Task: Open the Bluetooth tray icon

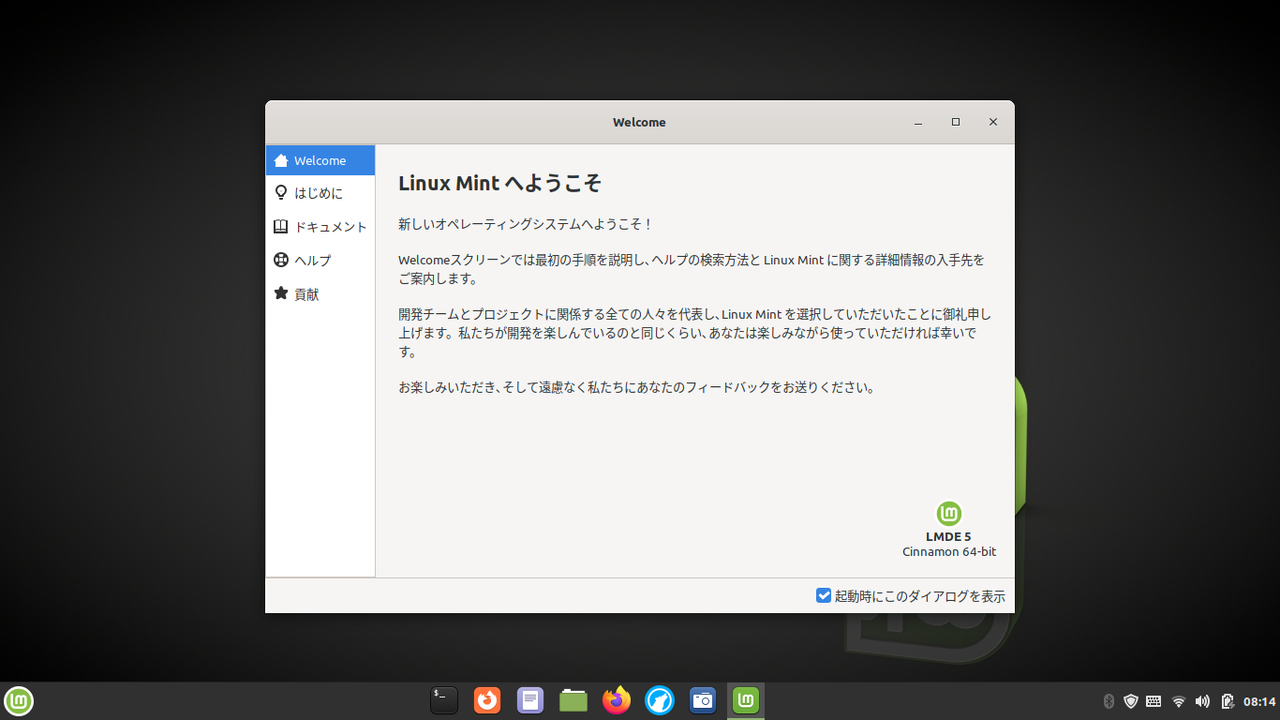Action: pyautogui.click(x=1108, y=701)
